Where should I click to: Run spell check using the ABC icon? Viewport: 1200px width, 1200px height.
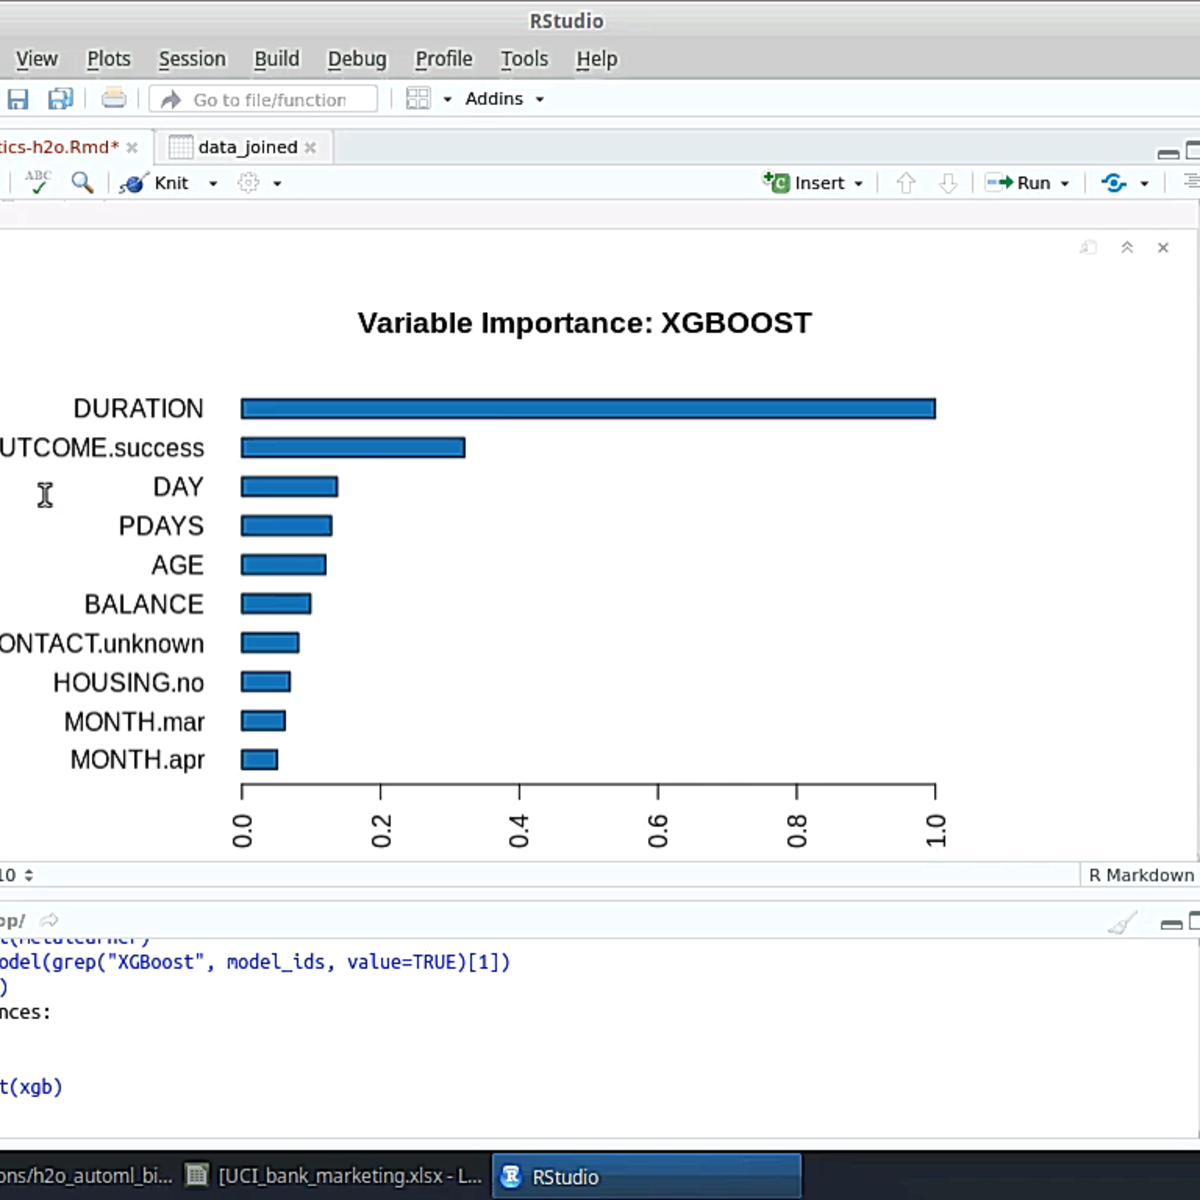coord(37,182)
